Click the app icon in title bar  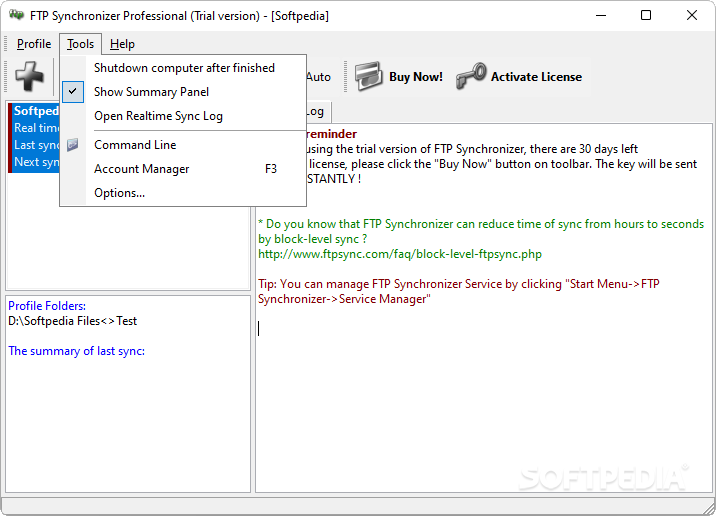coord(16,15)
